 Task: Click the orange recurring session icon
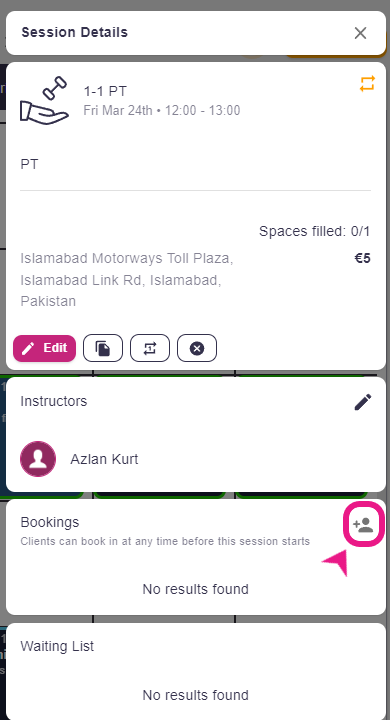(367, 84)
